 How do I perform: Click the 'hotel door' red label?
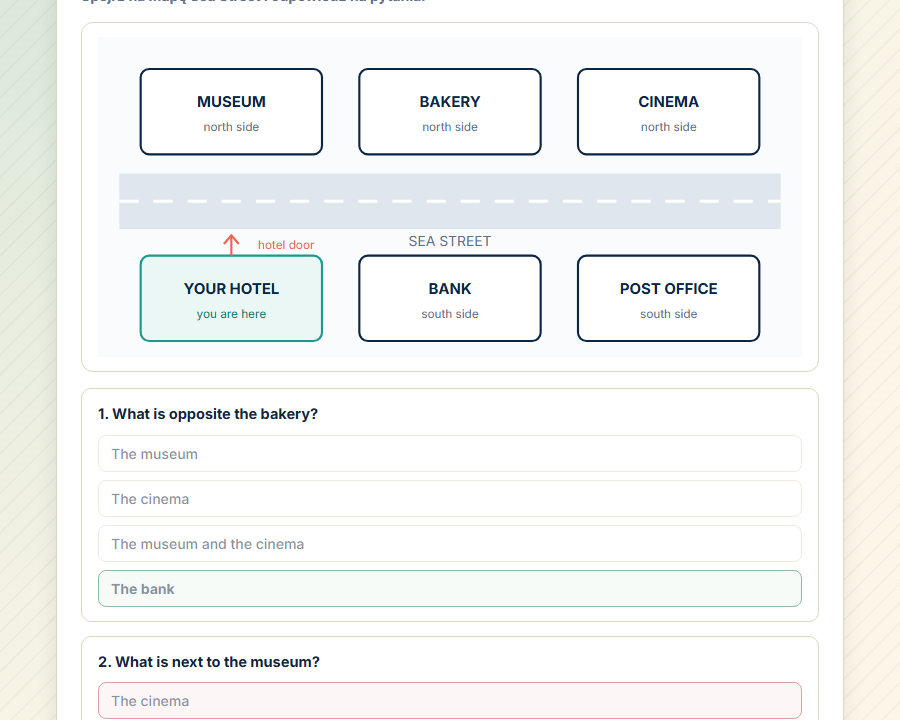[x=286, y=245]
